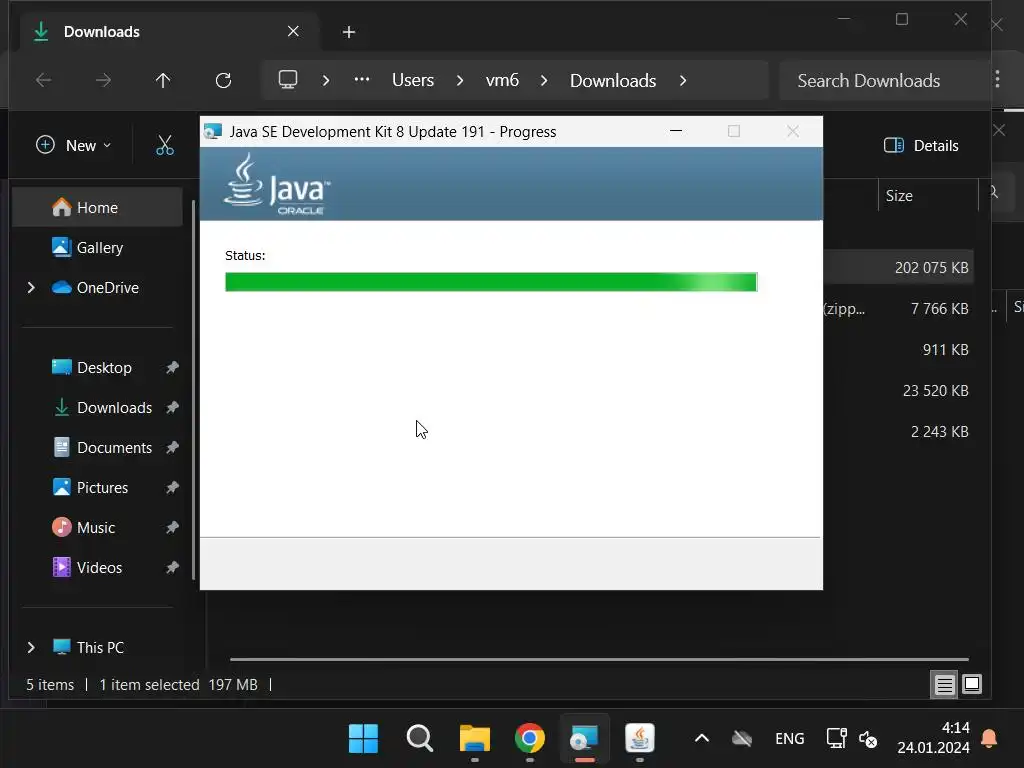The width and height of the screenshot is (1024, 768).
Task: Click the Java installer progress bar
Action: [491, 282]
